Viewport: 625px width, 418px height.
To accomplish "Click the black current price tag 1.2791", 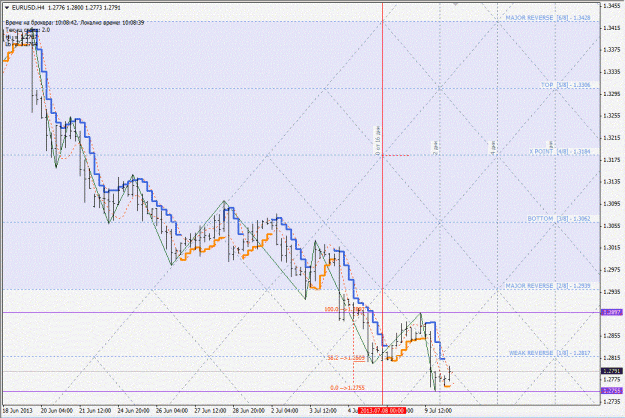I will [612, 371].
